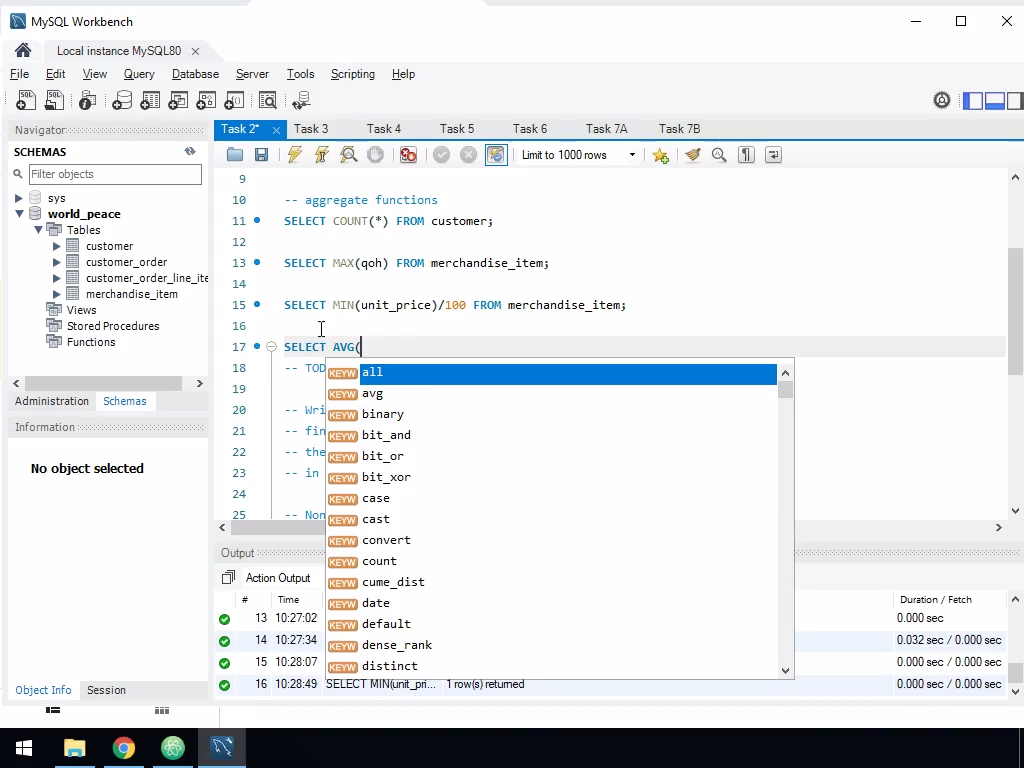Add a snippet with the star icon
Viewport: 1024px width, 768px height.
pyautogui.click(x=660, y=155)
